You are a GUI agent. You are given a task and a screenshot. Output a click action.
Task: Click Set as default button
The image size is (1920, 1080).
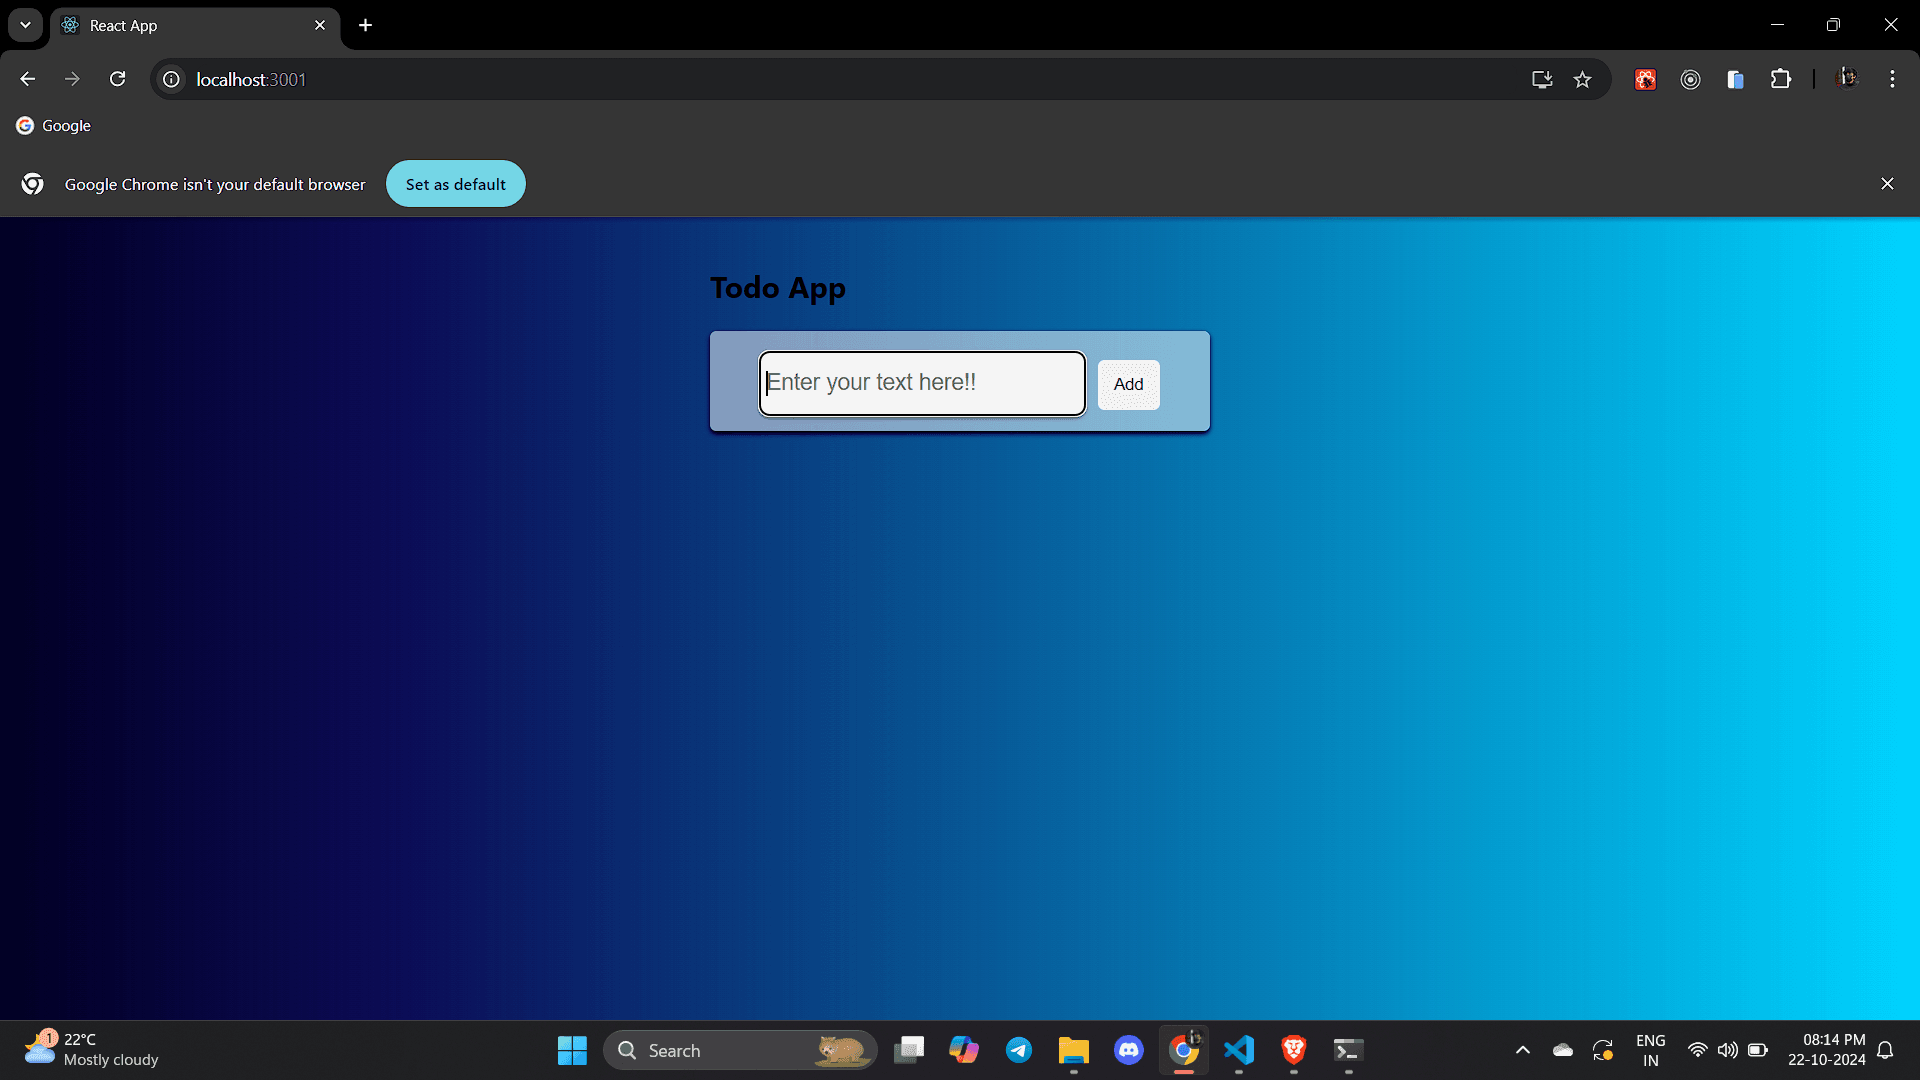coord(456,184)
